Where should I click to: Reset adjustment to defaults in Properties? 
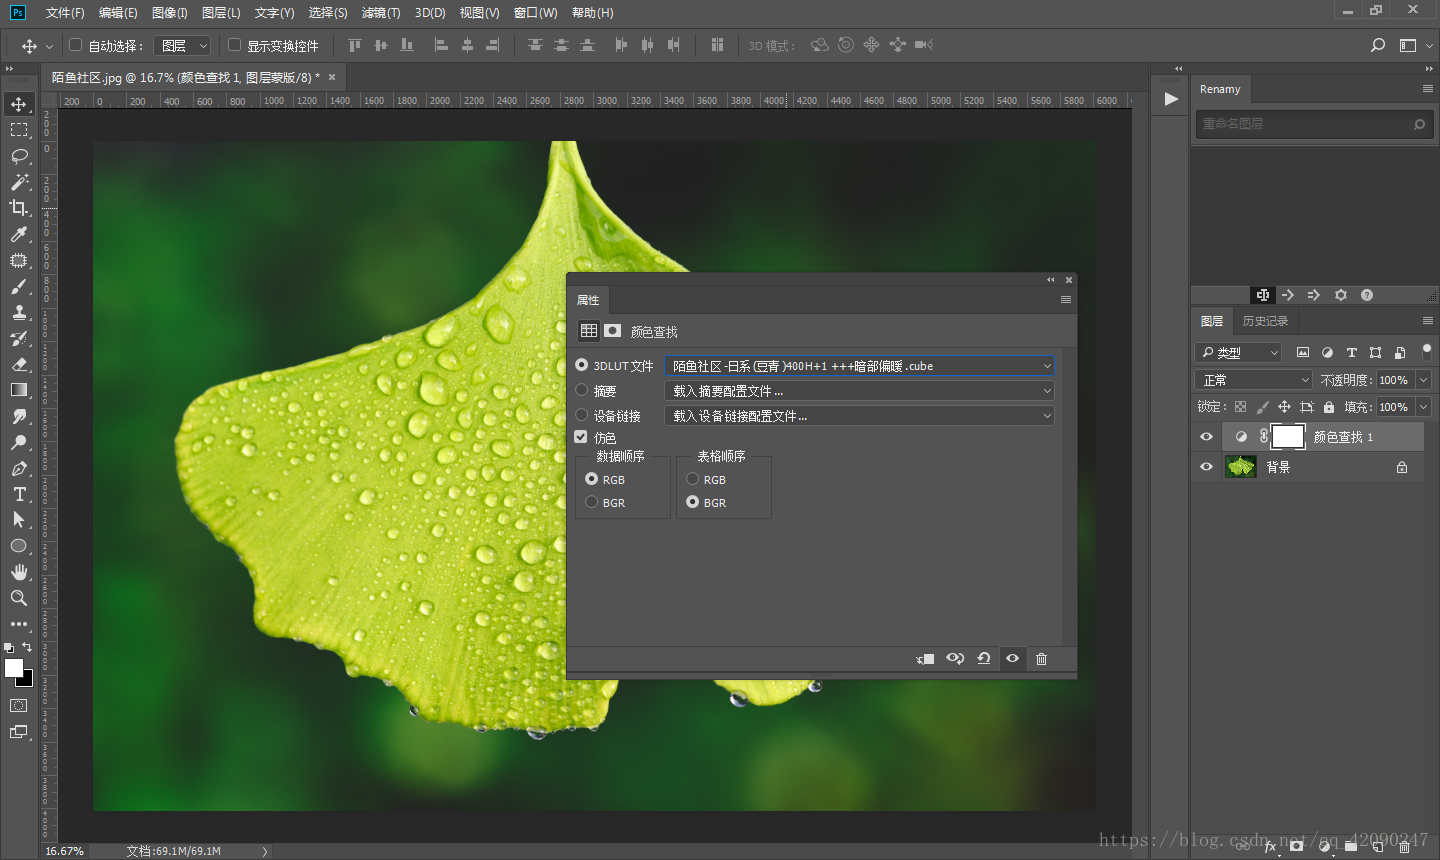pyautogui.click(x=984, y=659)
